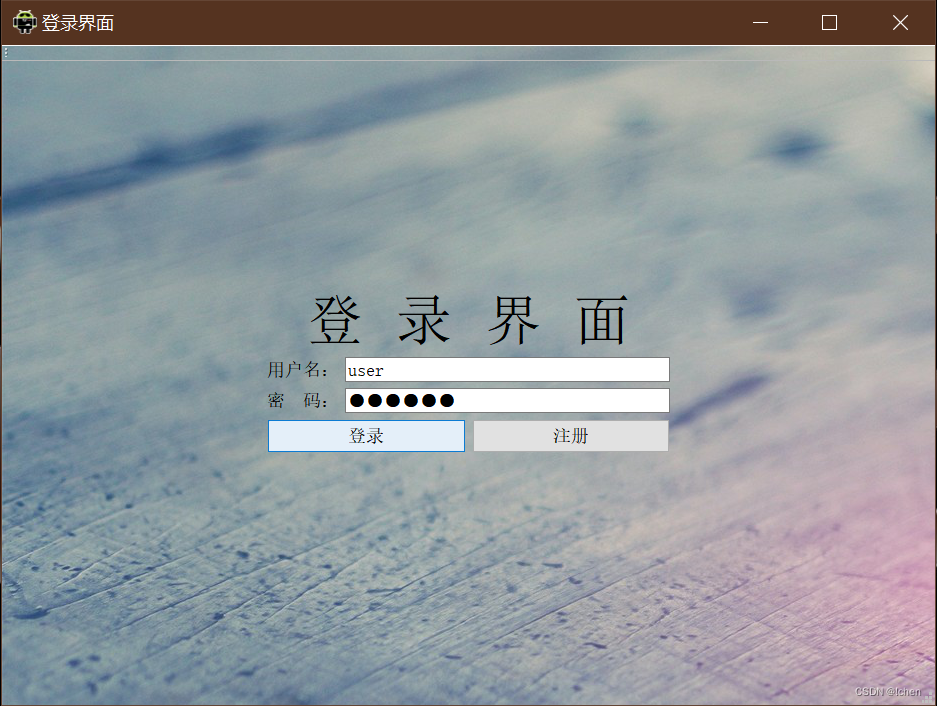Maximize the 登录界面 window
The height and width of the screenshot is (706, 937).
click(x=829, y=23)
